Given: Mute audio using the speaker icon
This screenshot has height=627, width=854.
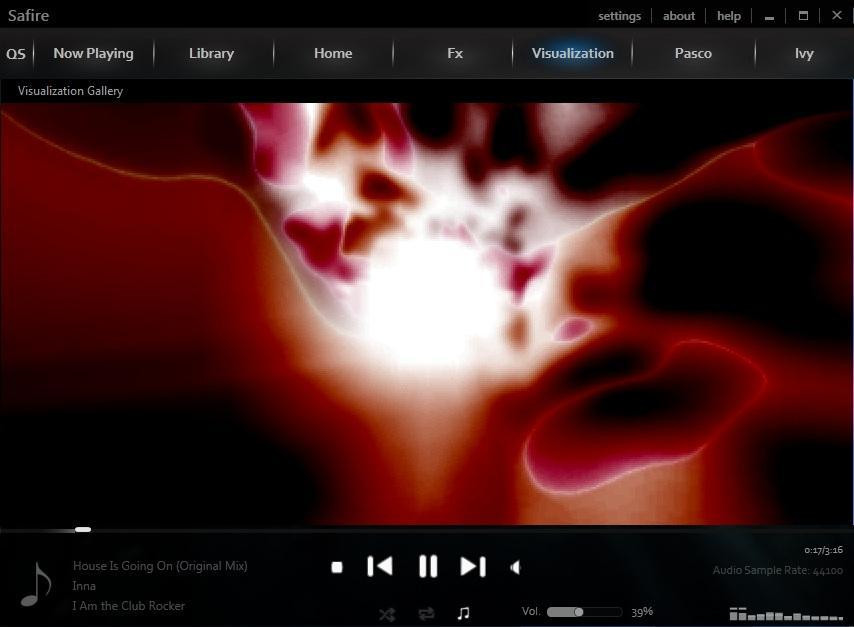Looking at the screenshot, I should coord(515,568).
